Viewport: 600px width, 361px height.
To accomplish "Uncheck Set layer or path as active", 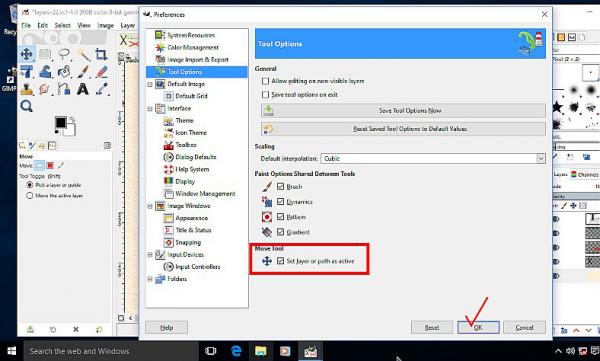I will [280, 261].
